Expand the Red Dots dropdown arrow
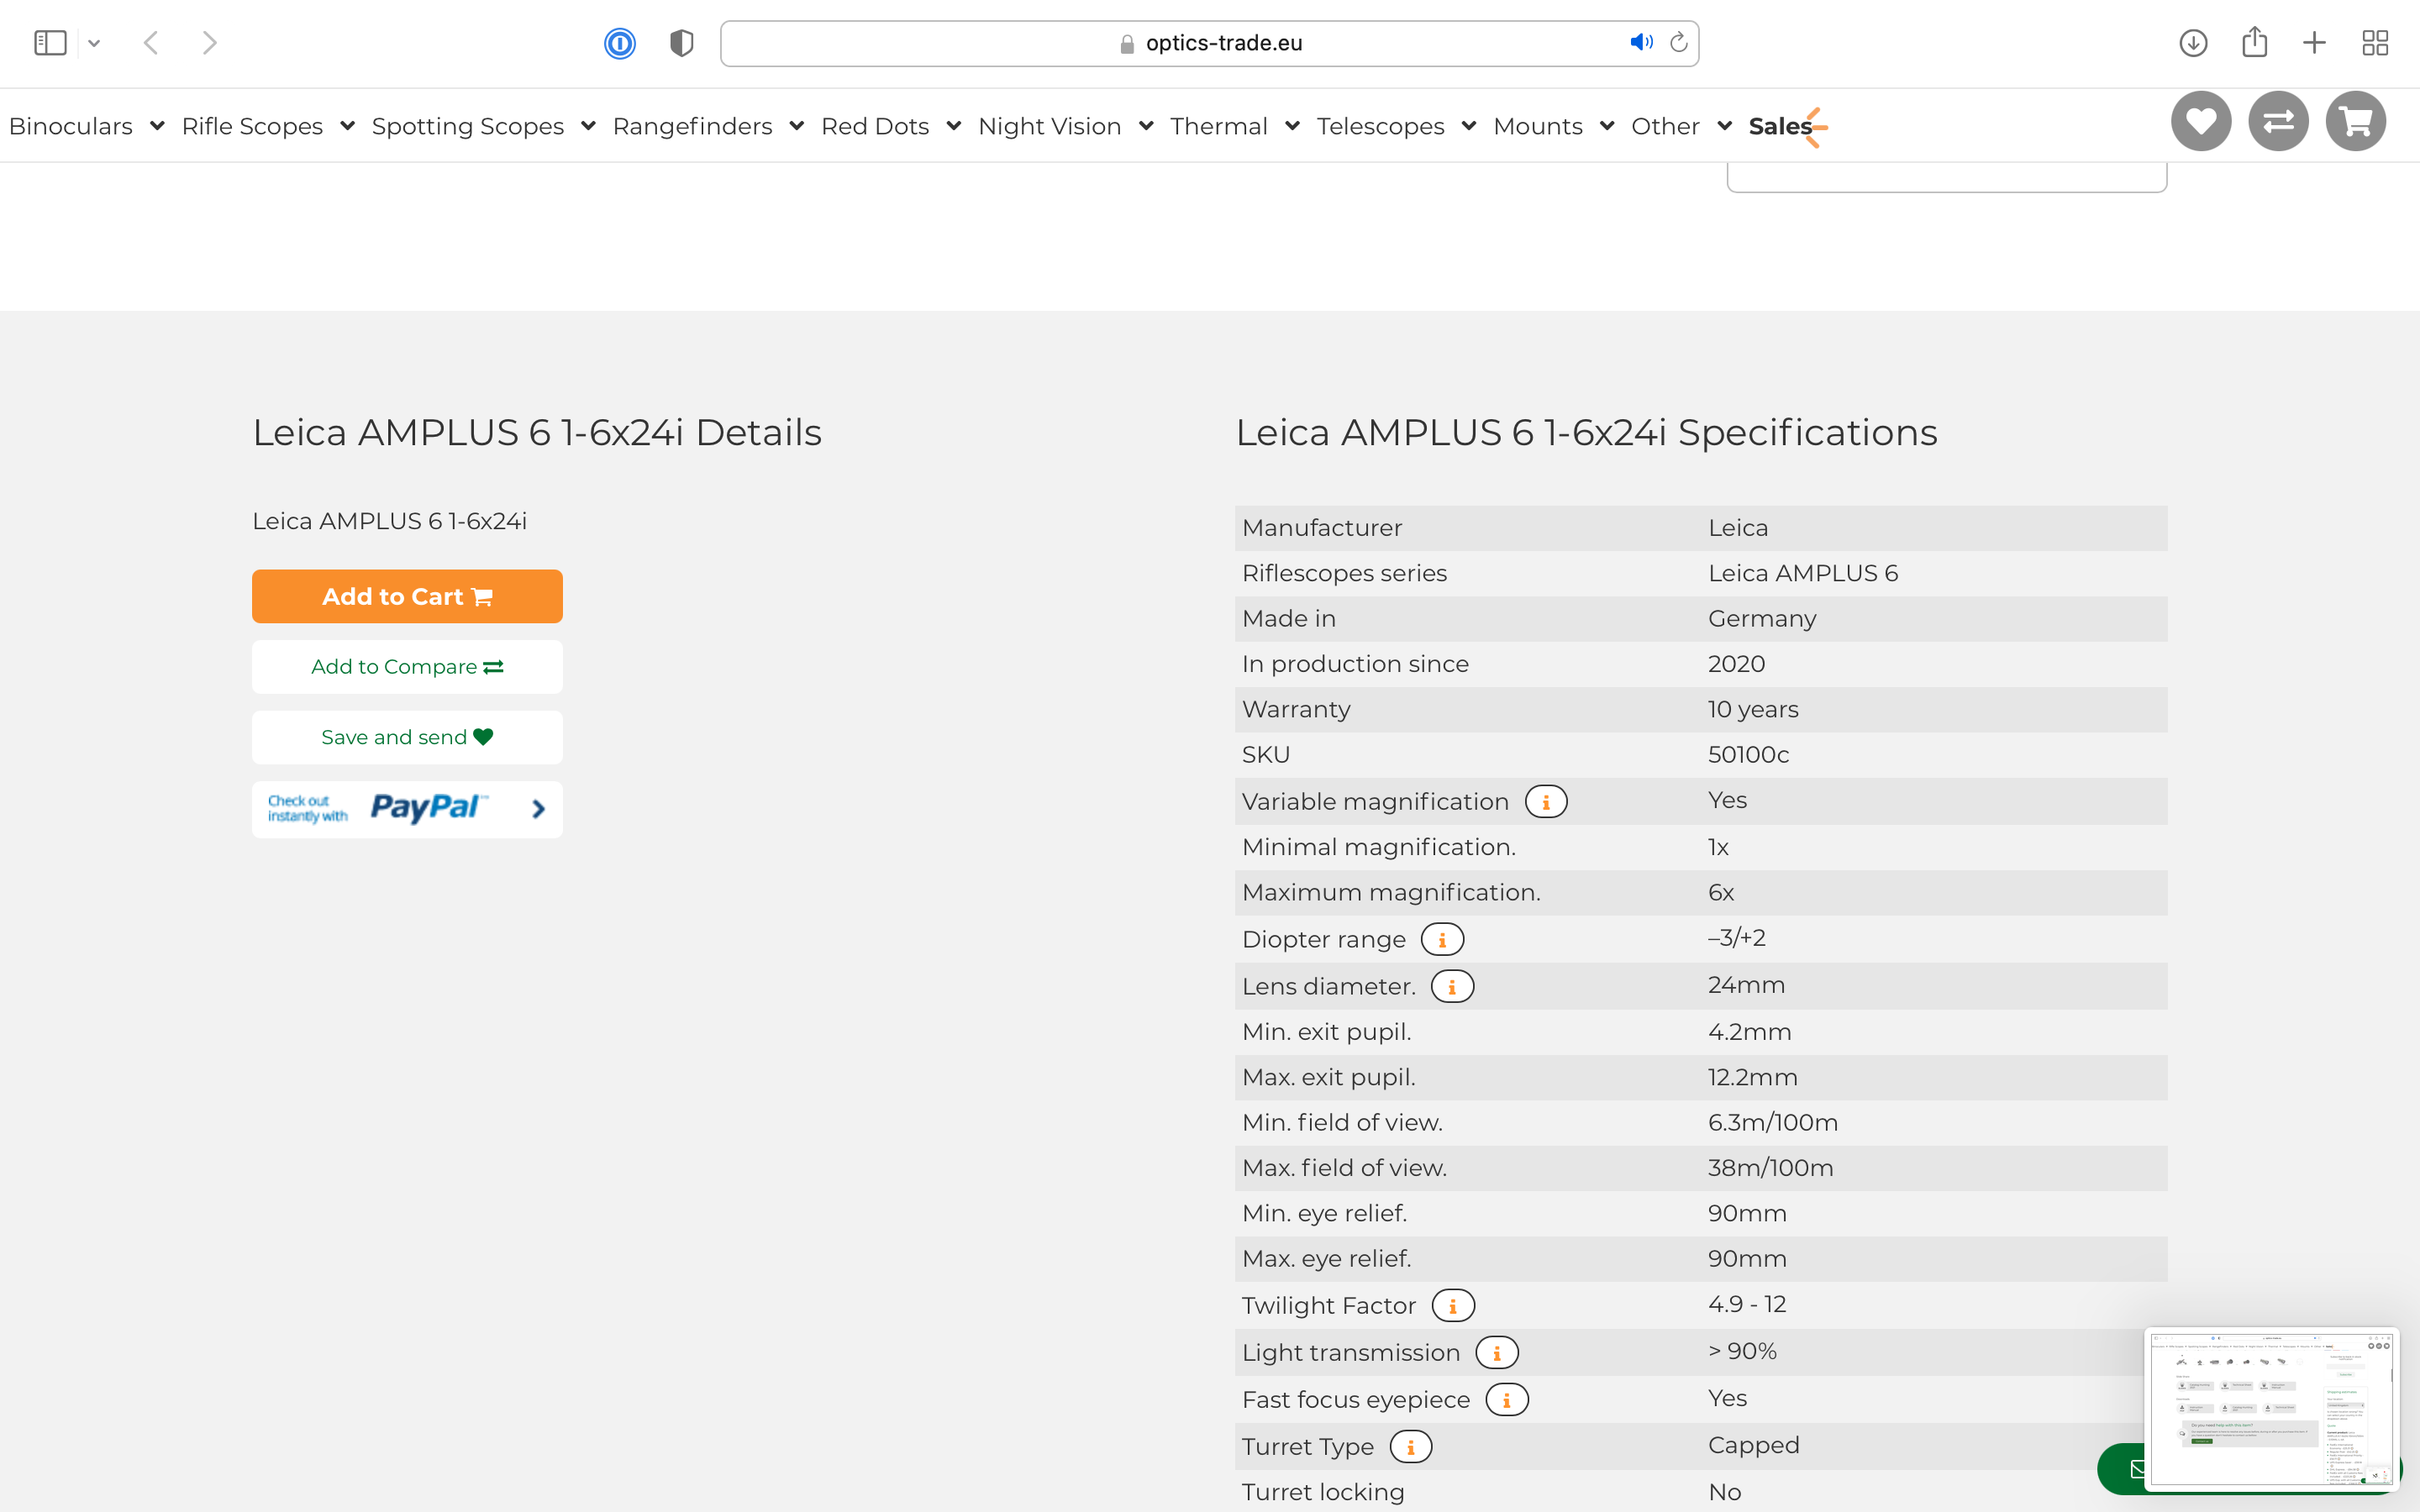Image resolution: width=2420 pixels, height=1512 pixels. coord(953,126)
